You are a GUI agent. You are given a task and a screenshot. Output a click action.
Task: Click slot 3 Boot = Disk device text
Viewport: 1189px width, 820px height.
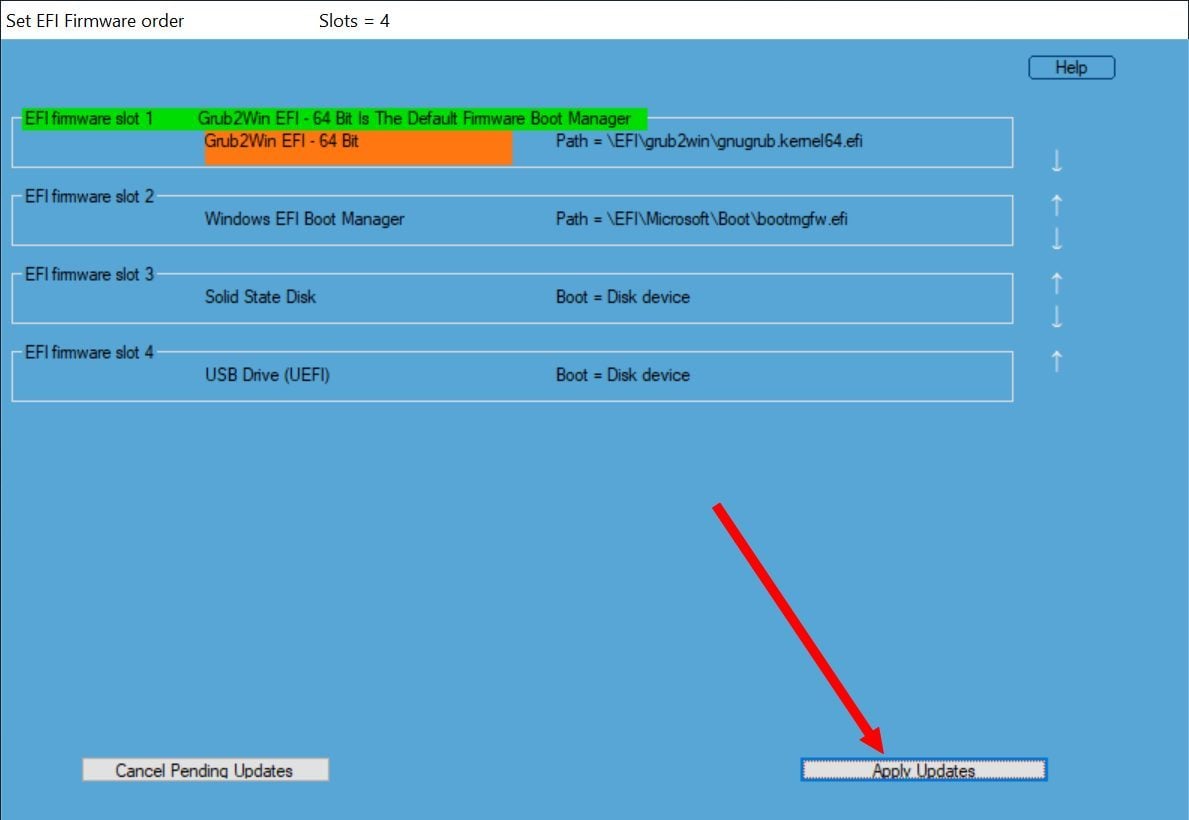click(623, 297)
